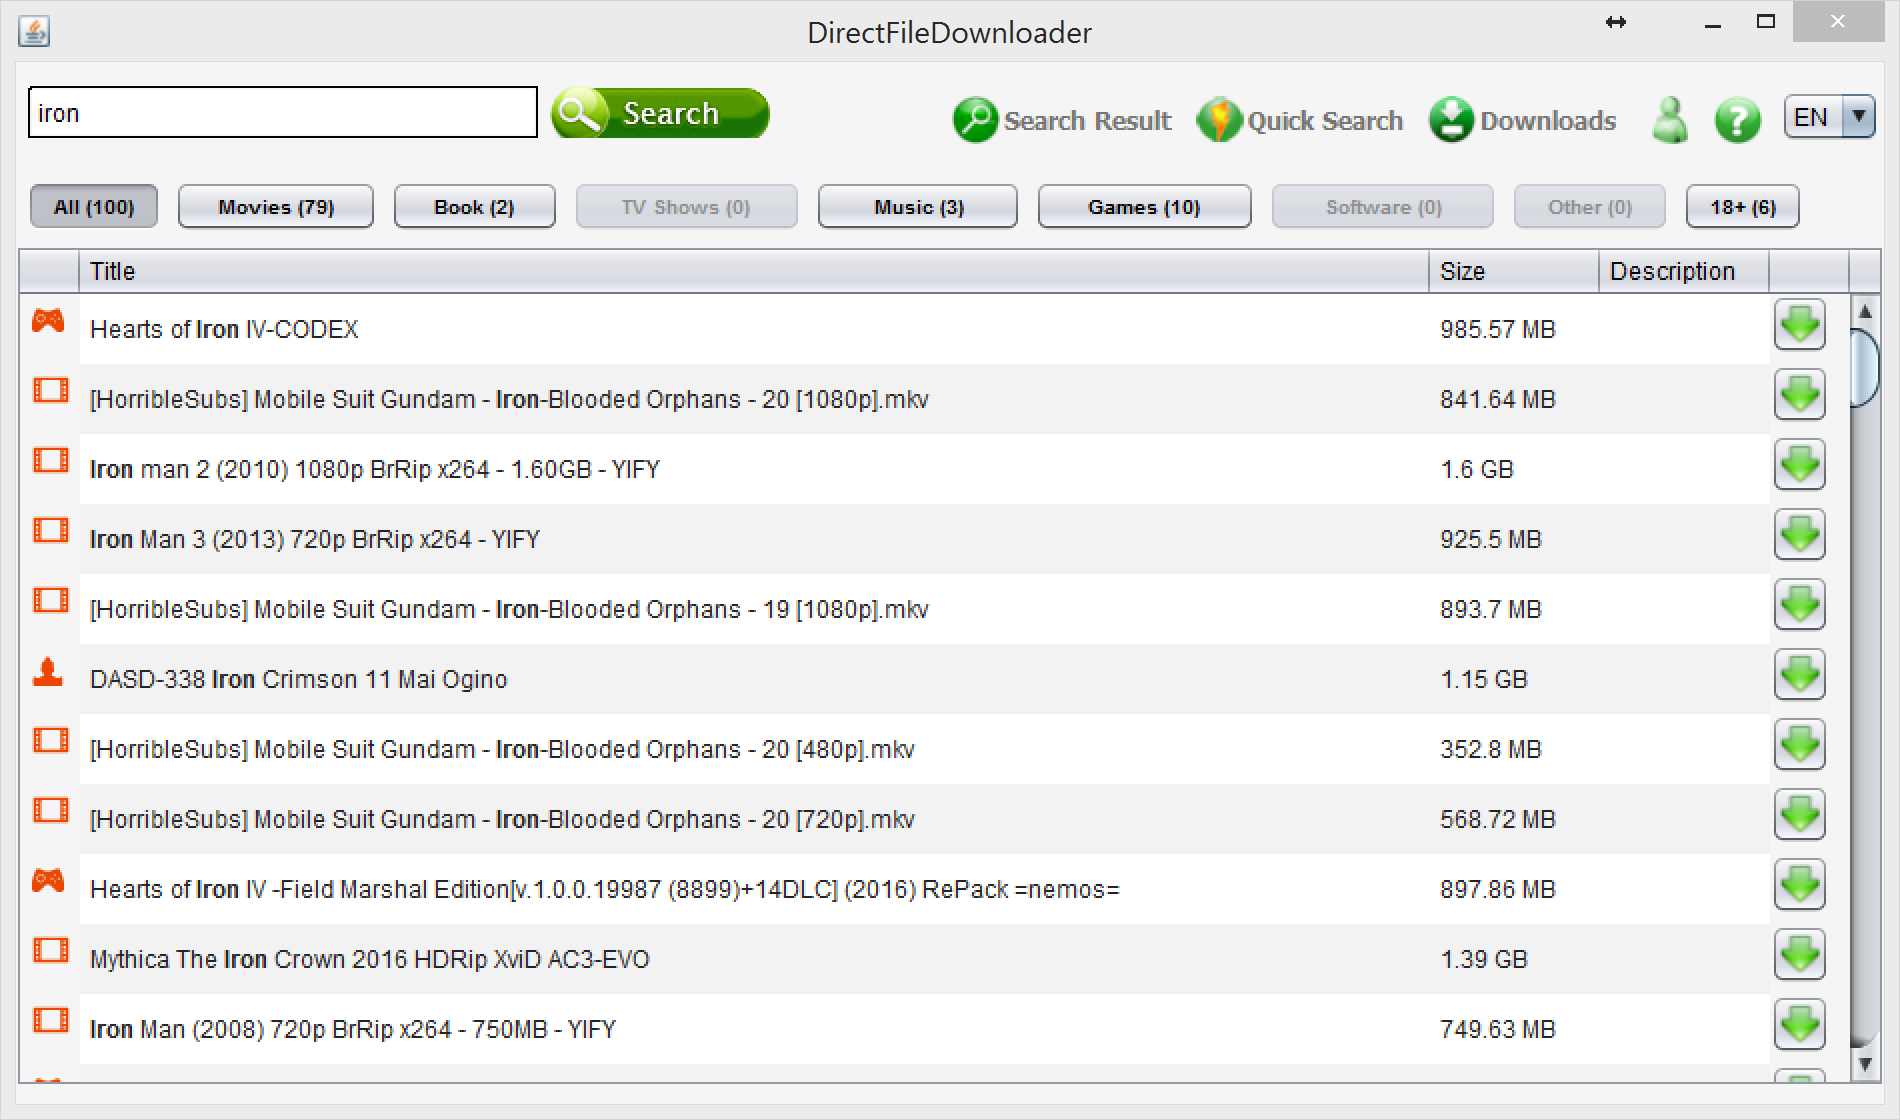Filter by Games (10)
Image resolution: width=1900 pixels, height=1120 pixels.
pyautogui.click(x=1144, y=207)
